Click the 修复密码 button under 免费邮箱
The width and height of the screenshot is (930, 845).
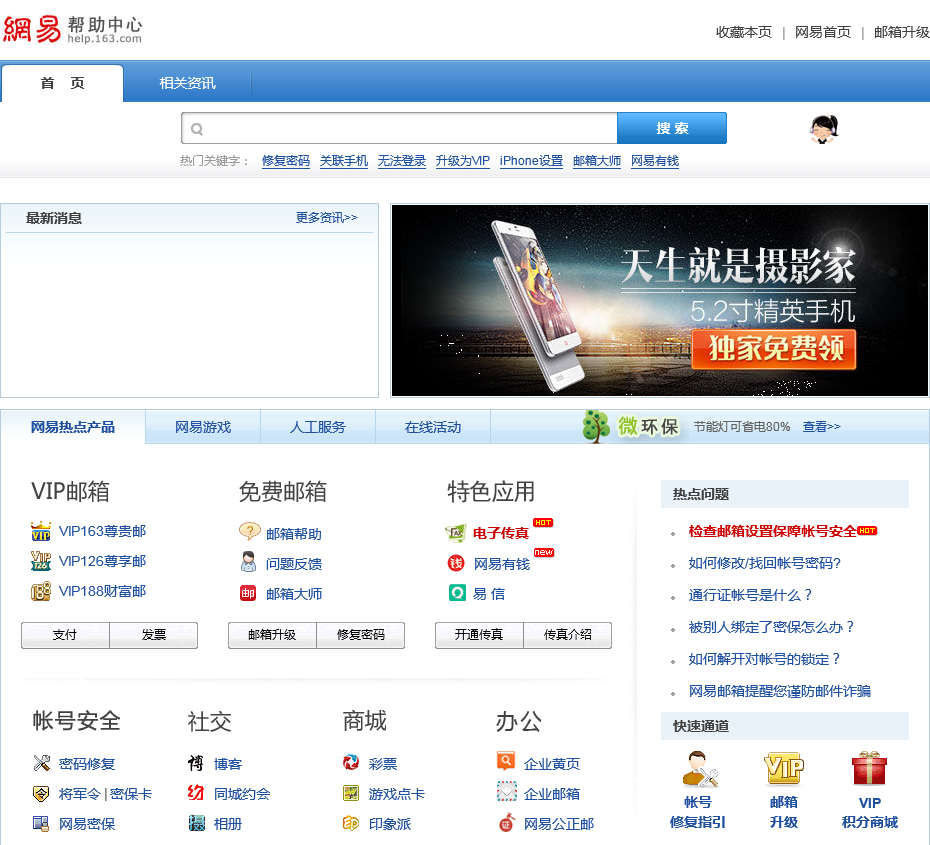(361, 635)
